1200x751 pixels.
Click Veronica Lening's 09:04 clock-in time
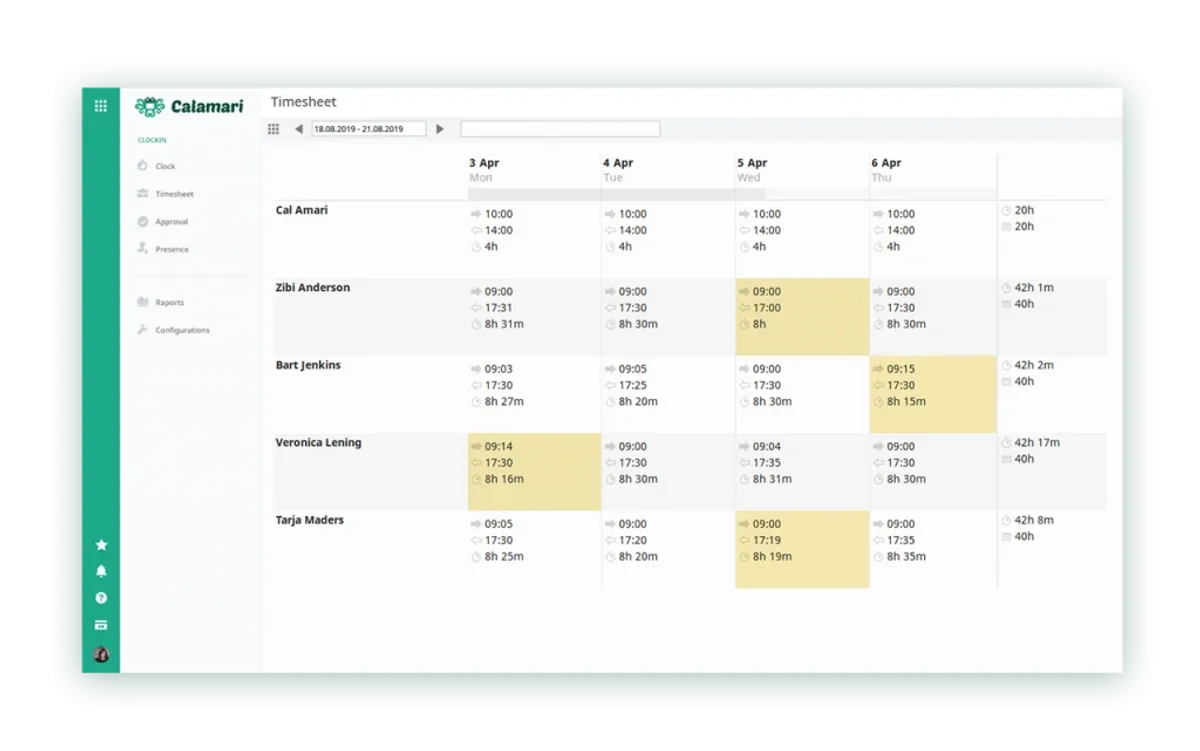coord(767,447)
